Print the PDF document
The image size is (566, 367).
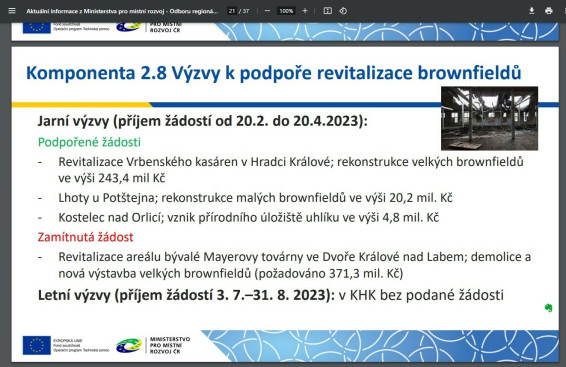click(549, 11)
